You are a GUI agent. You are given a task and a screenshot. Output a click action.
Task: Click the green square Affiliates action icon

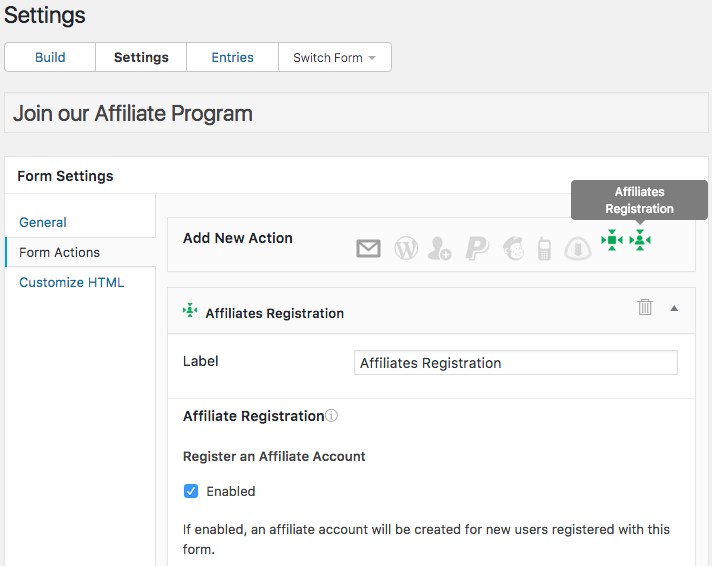click(x=612, y=240)
